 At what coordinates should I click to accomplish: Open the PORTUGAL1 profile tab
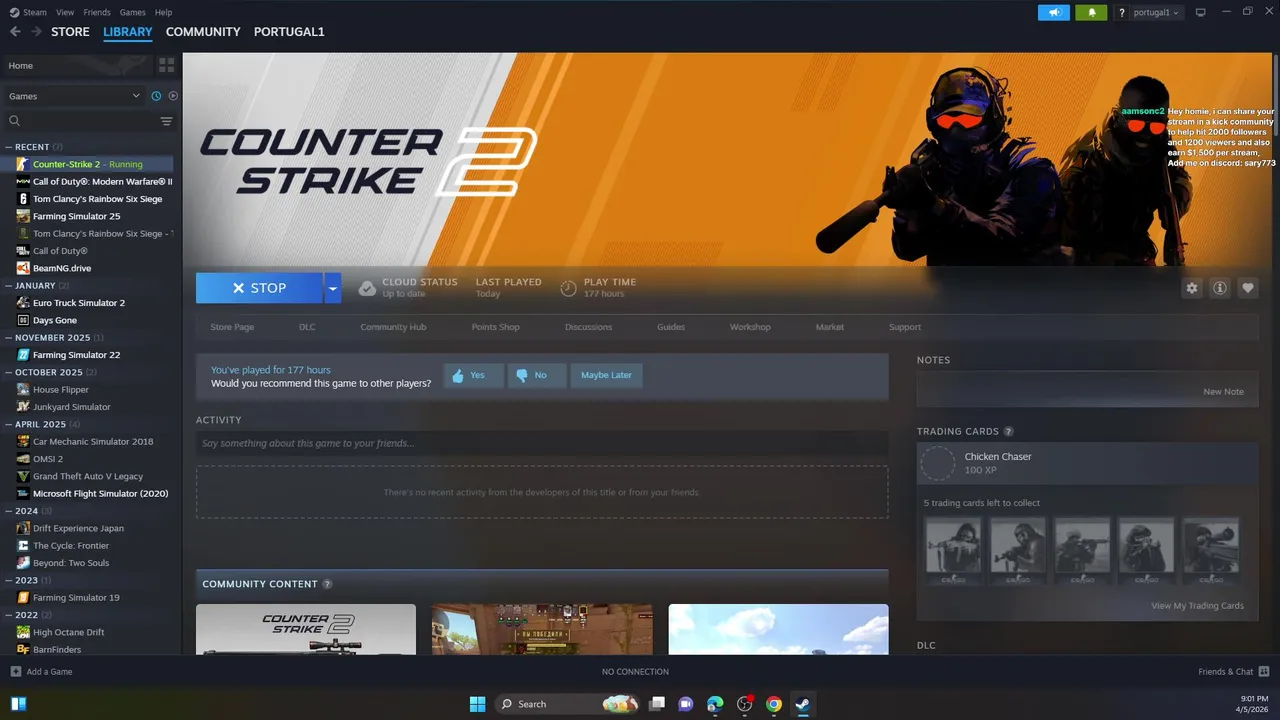point(289,32)
